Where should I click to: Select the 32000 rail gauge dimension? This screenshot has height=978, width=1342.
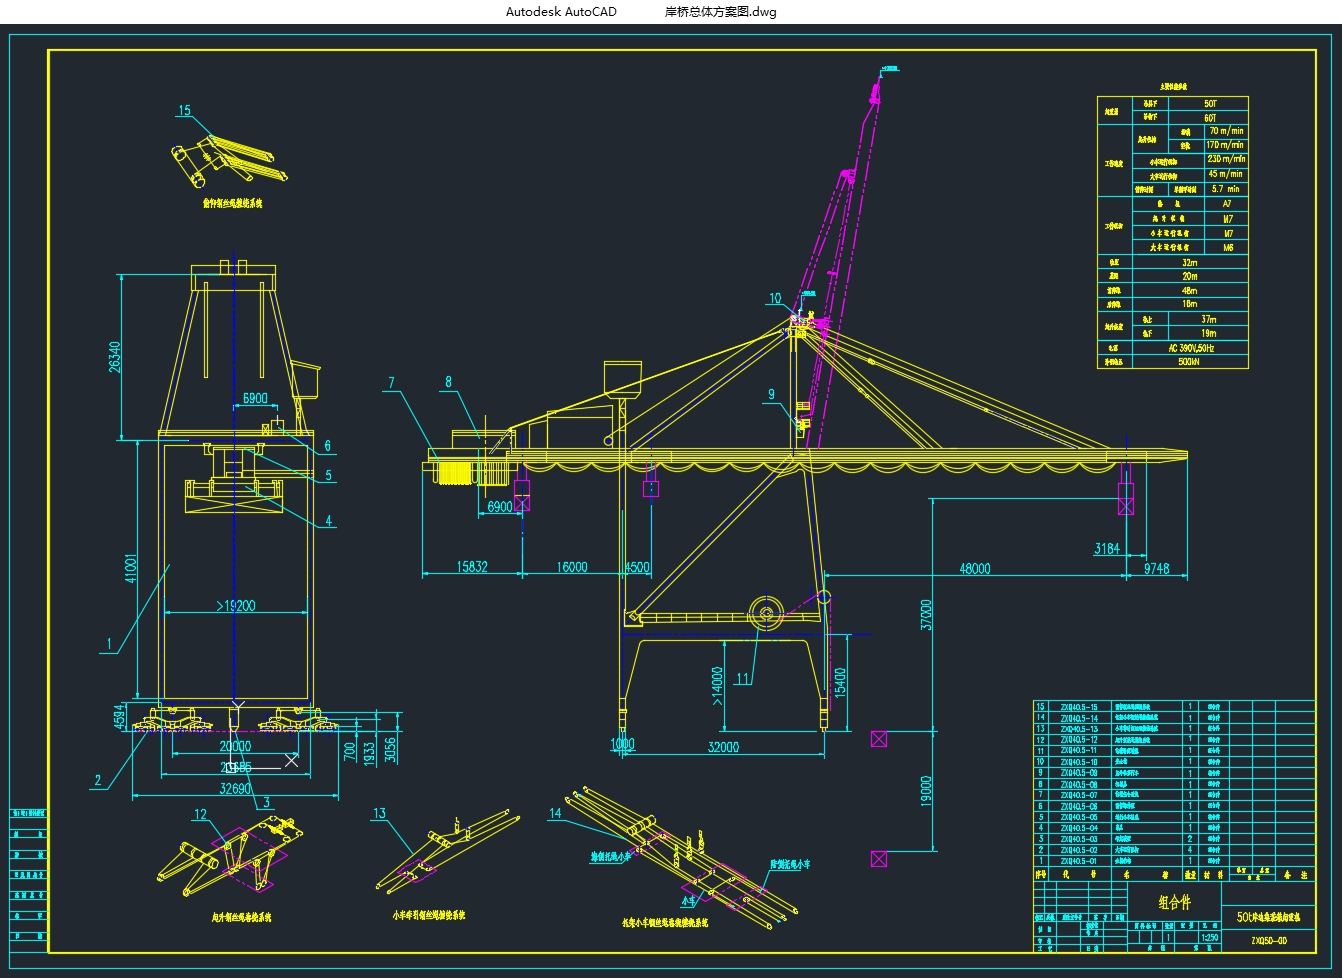click(x=723, y=747)
